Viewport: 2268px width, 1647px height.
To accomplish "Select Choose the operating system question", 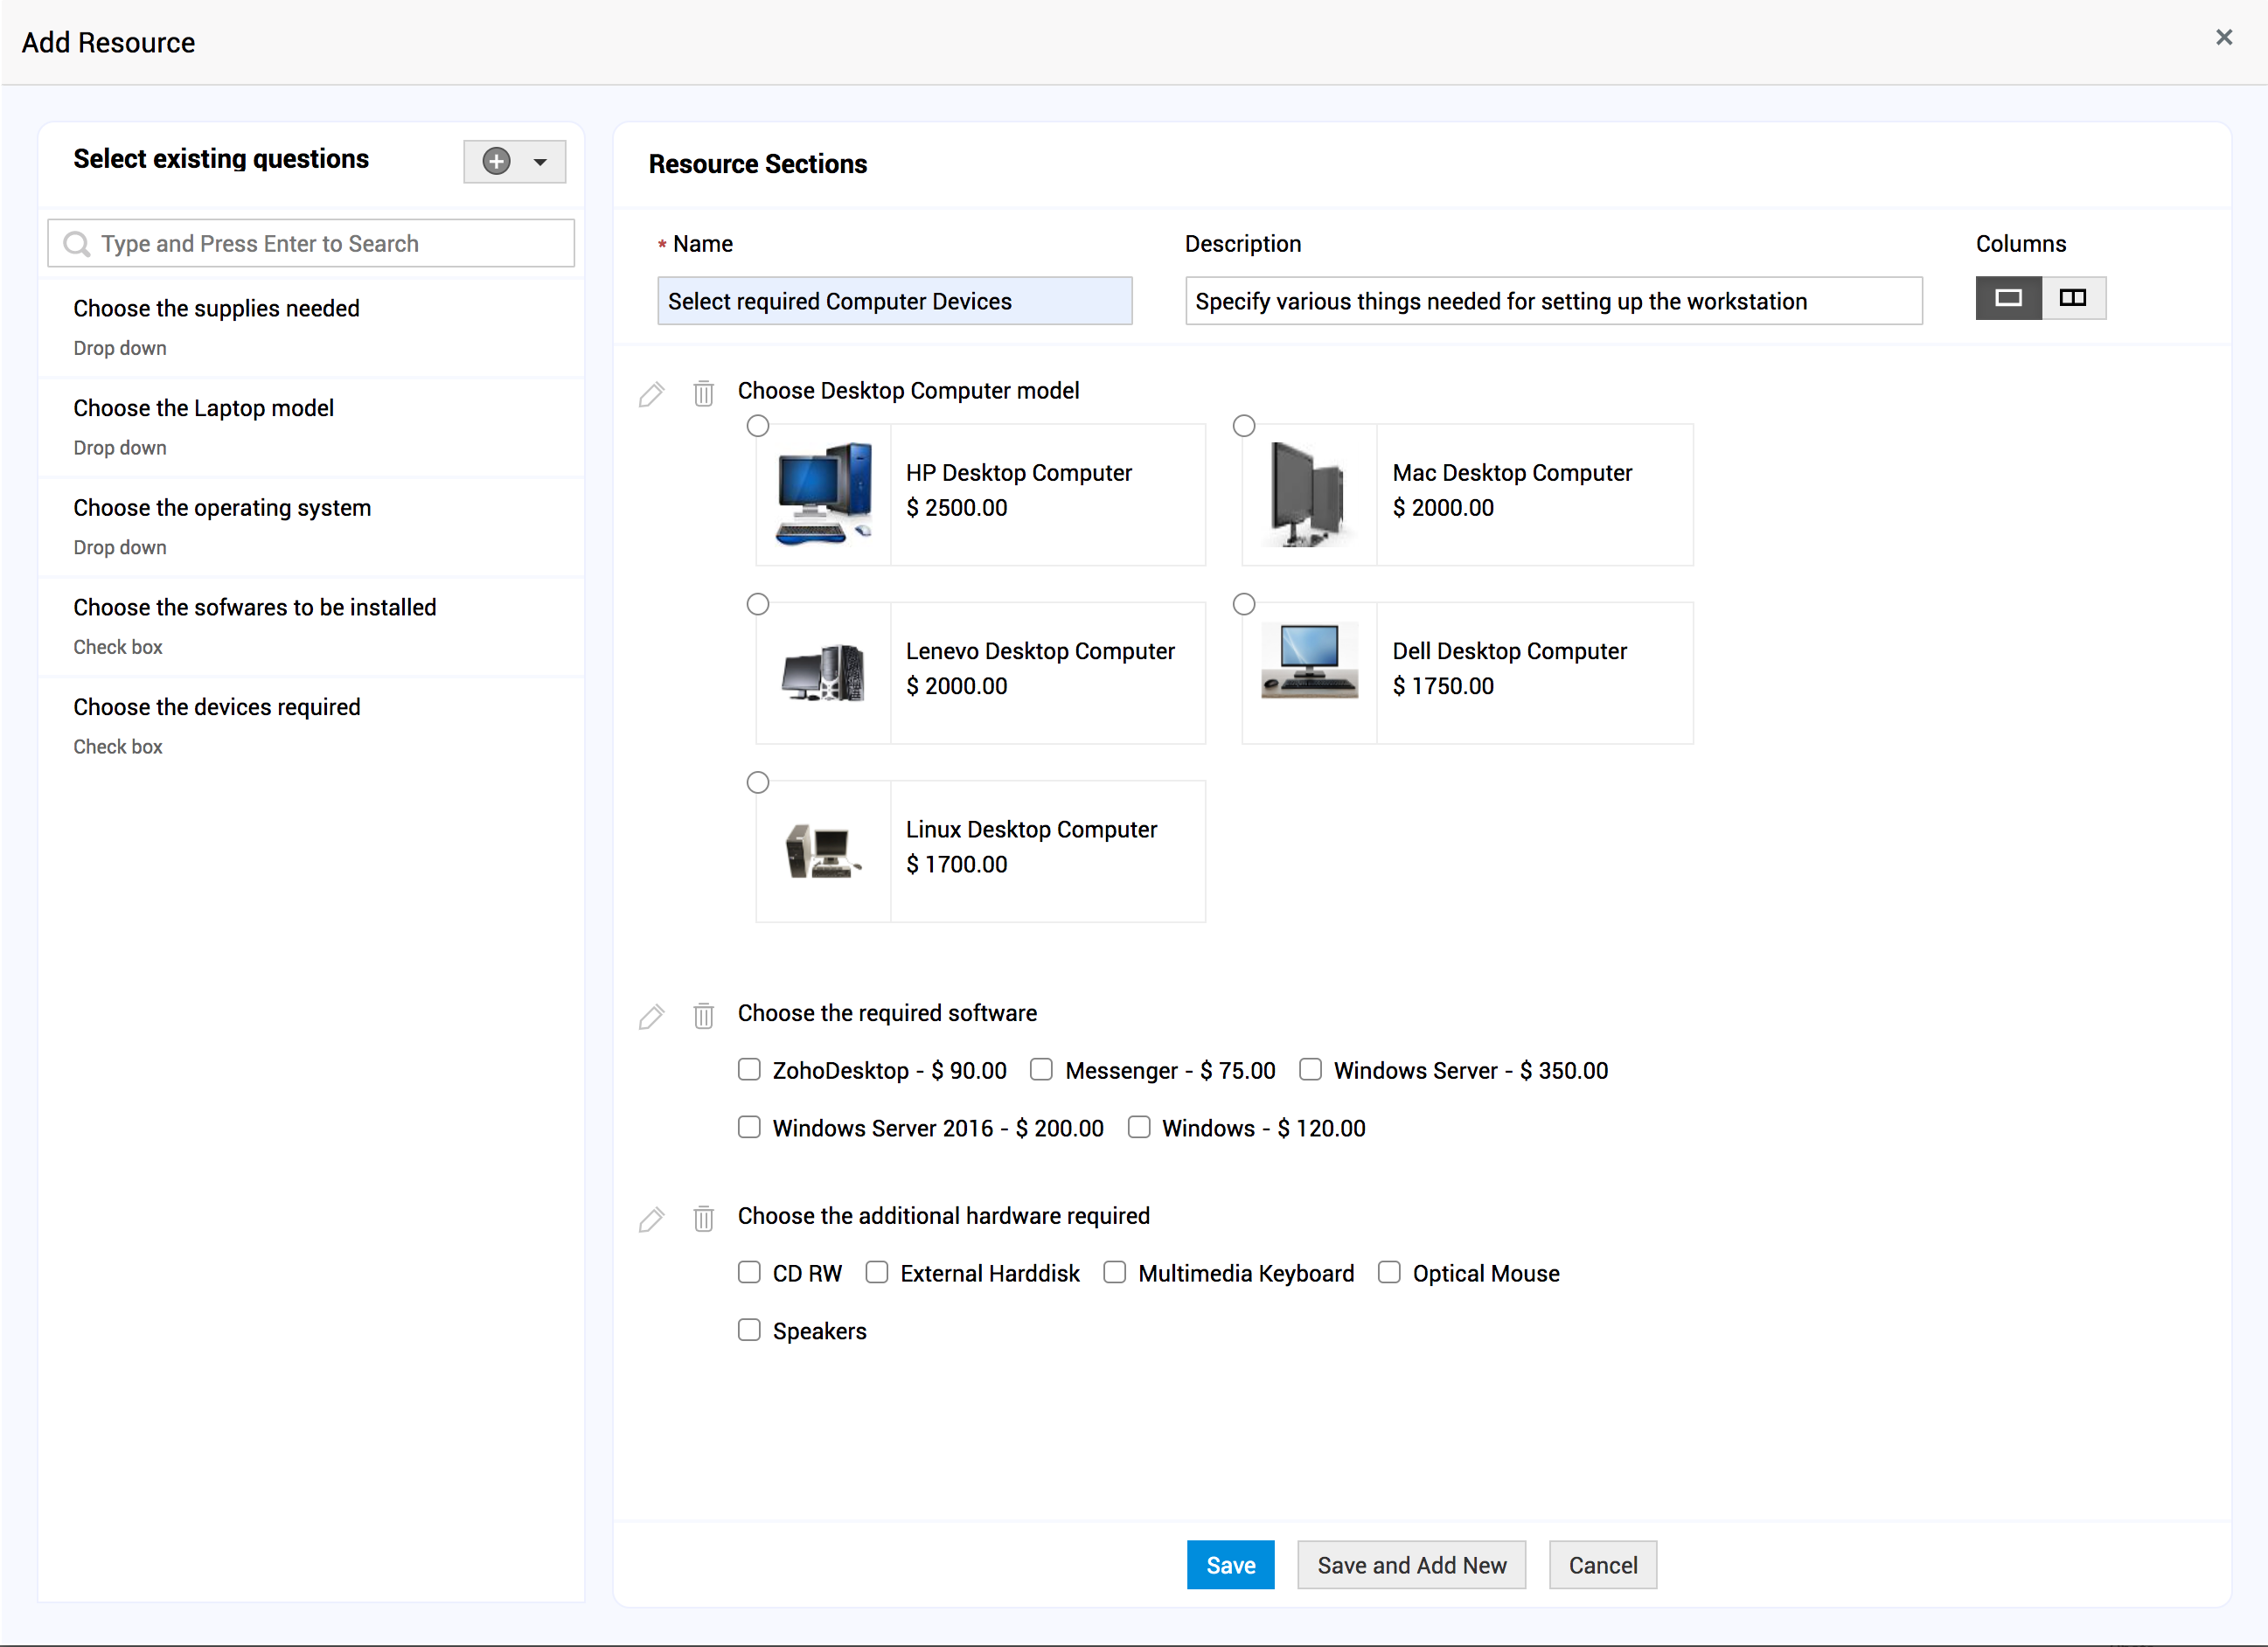I will click(311, 527).
